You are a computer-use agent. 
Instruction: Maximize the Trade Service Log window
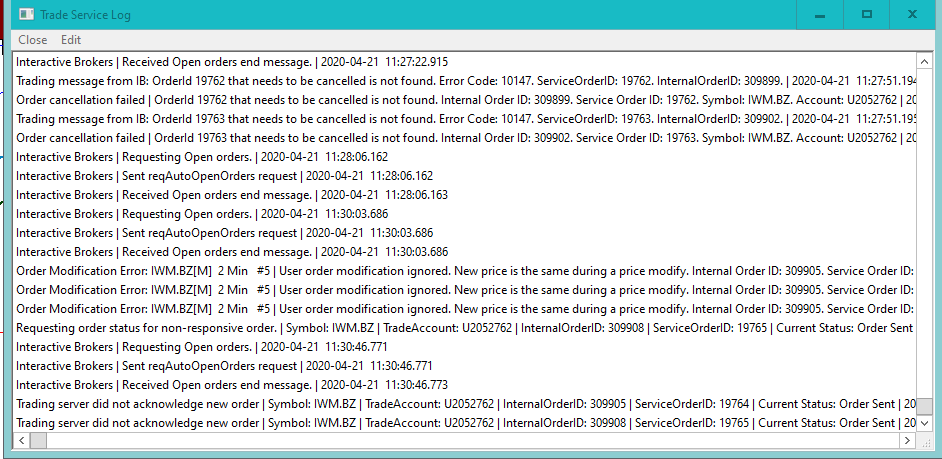tap(866, 15)
